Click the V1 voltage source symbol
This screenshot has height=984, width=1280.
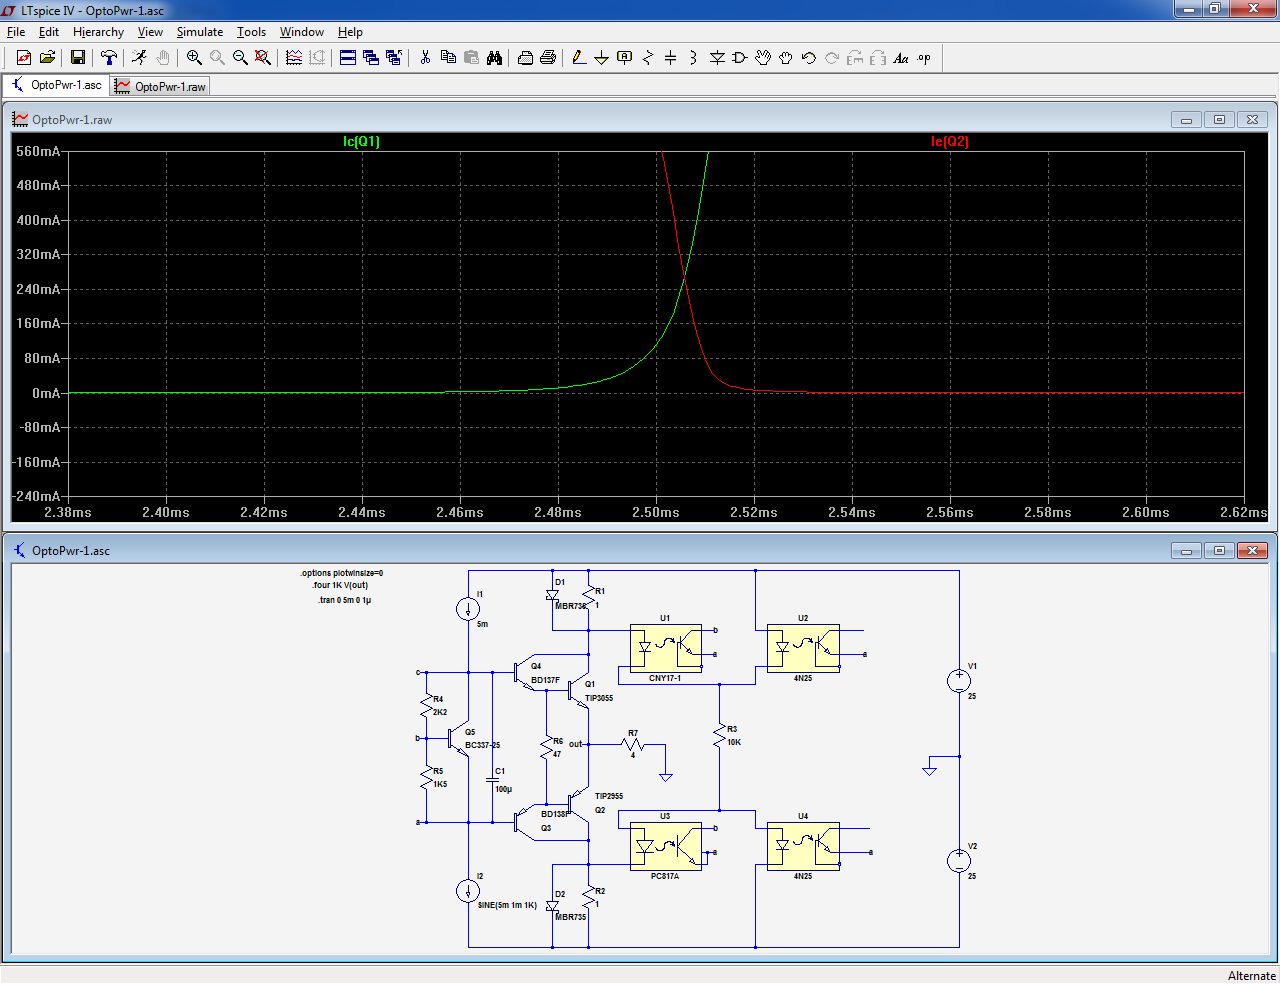coord(958,681)
